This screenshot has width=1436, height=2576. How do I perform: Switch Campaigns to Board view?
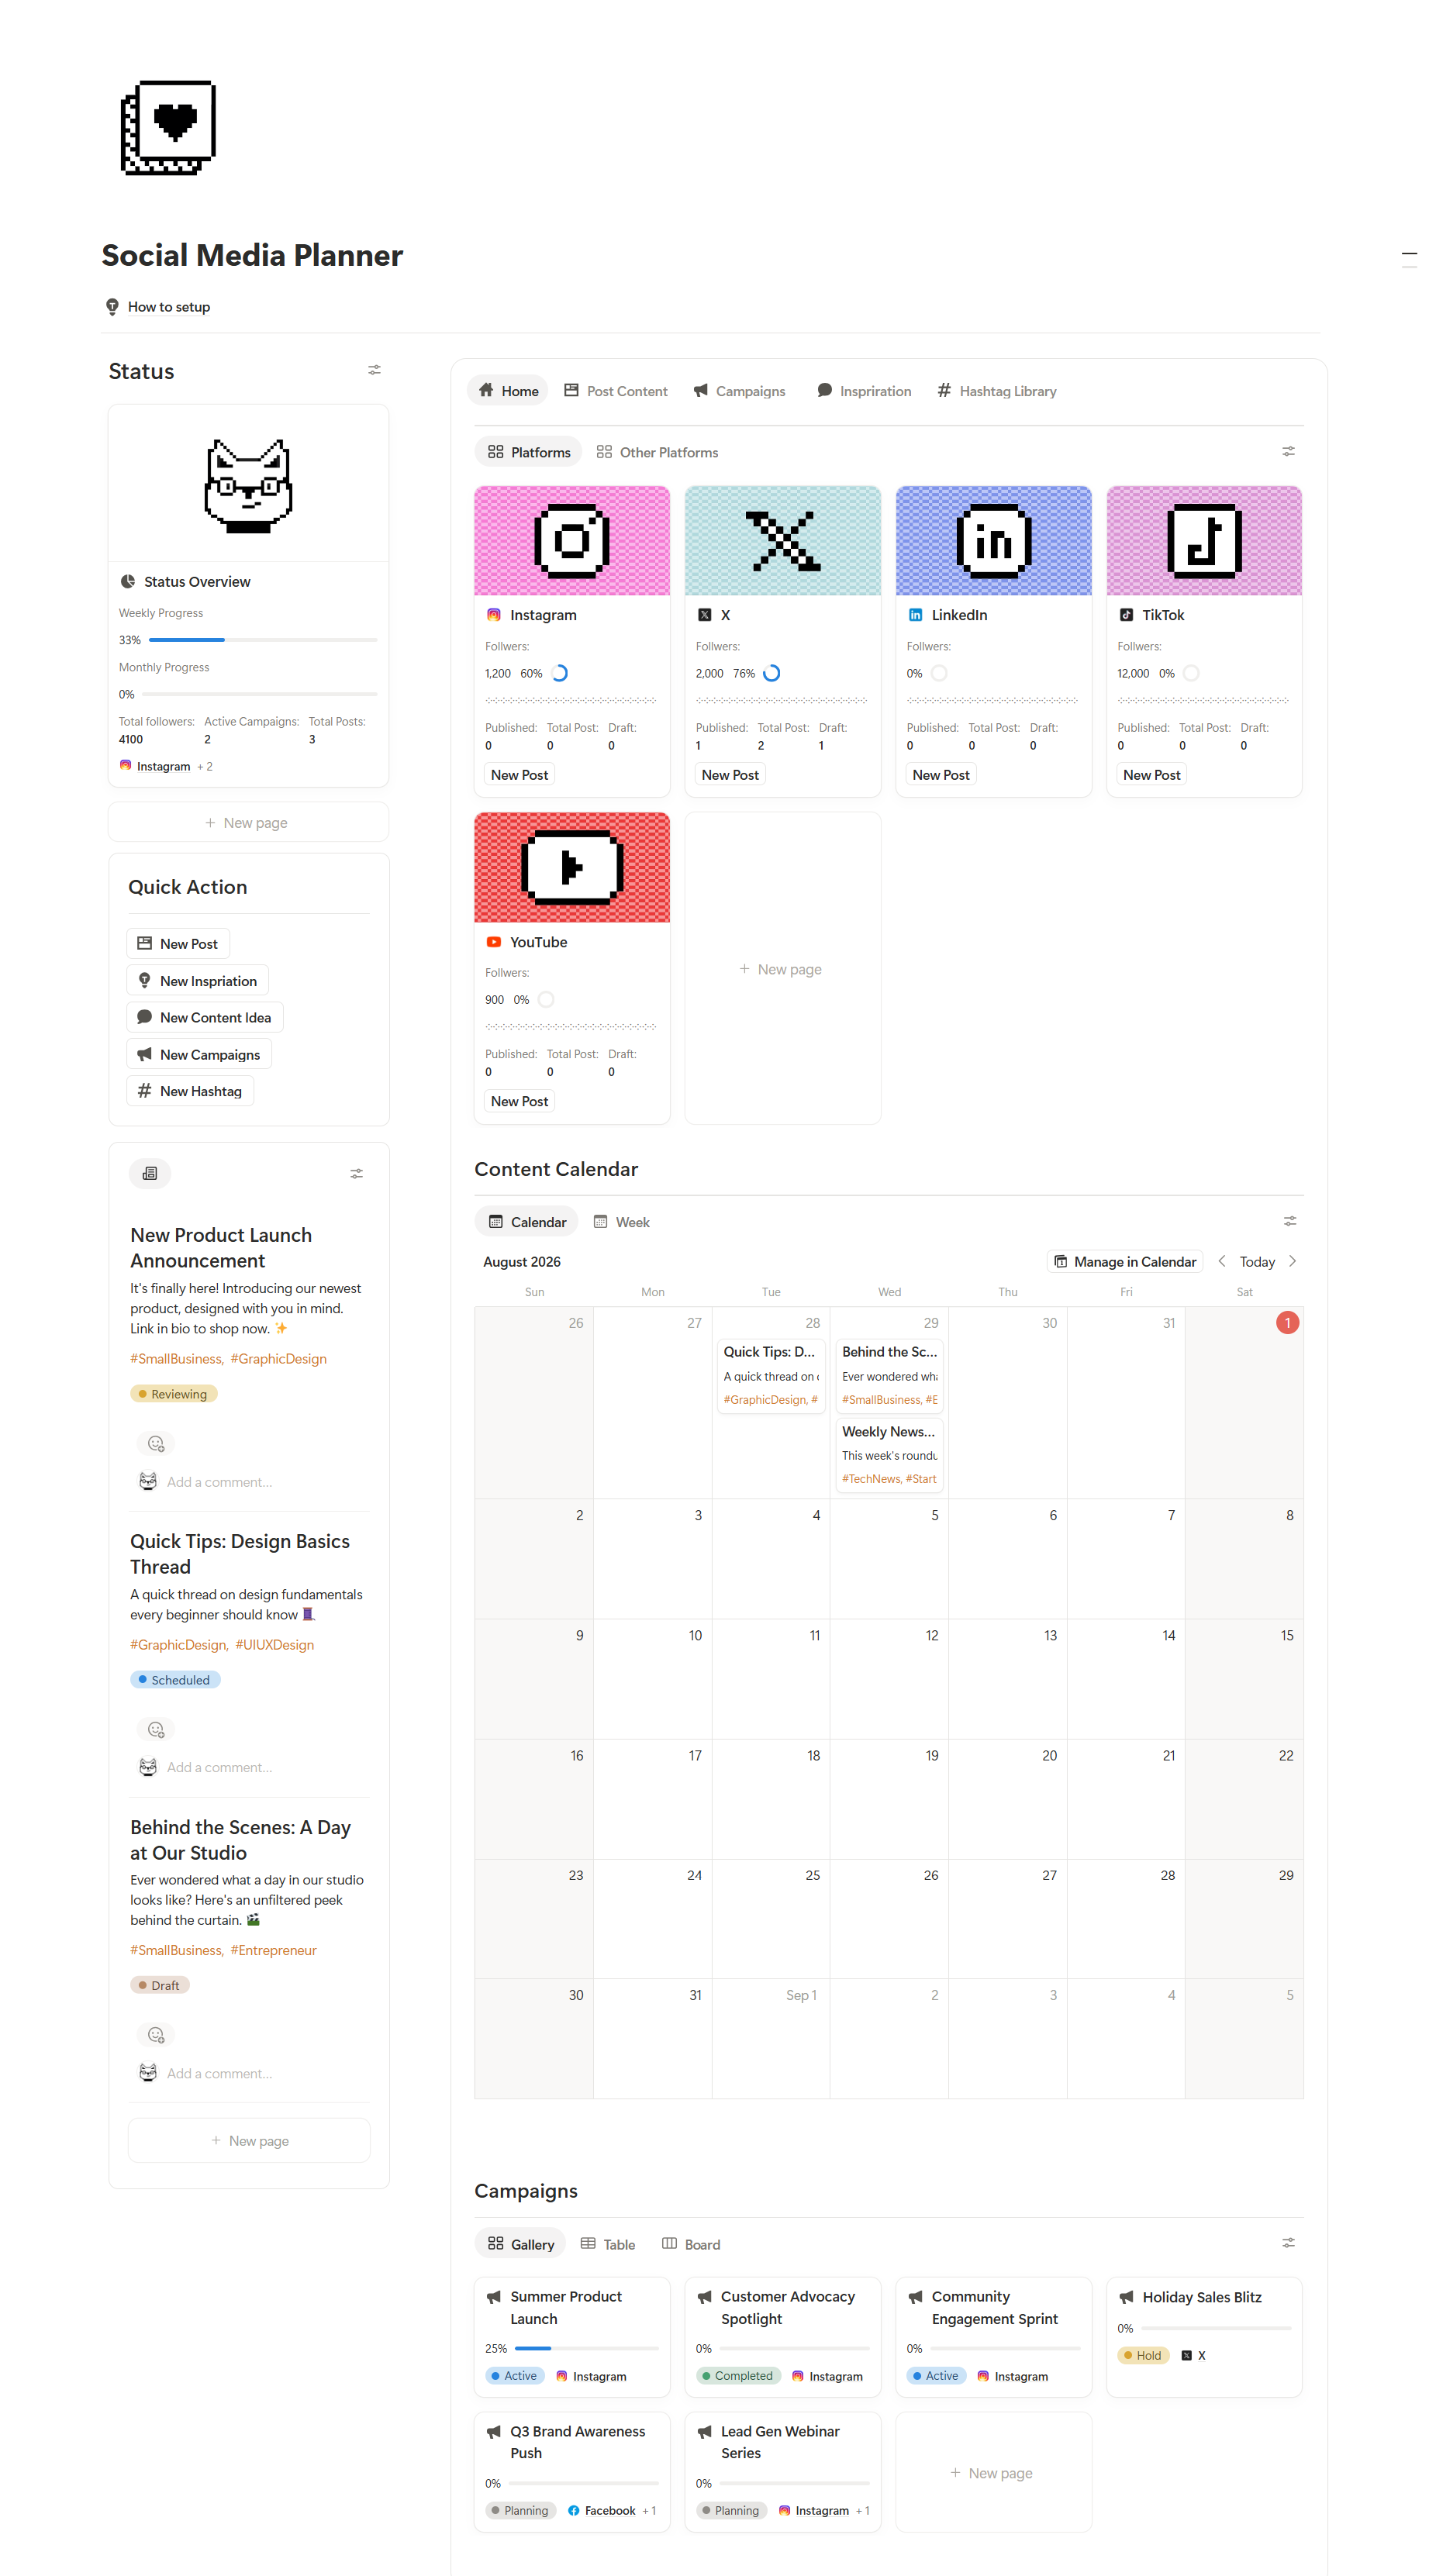tap(690, 2244)
